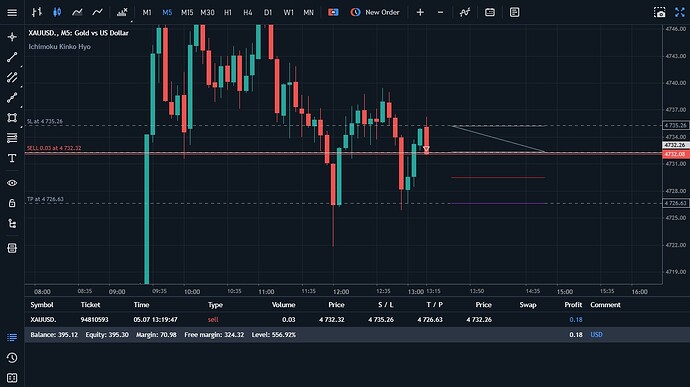Select the simple line chart icon
This screenshot has height=387, width=690.
(97, 12)
